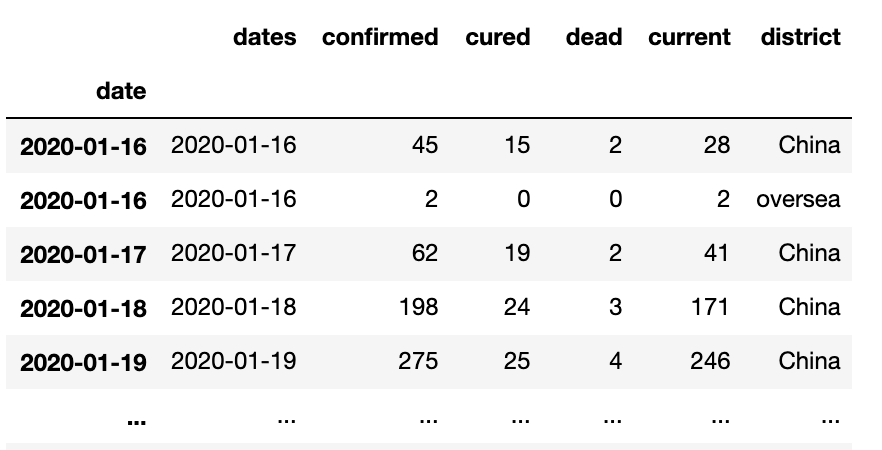
Task: Click cured value 19
Action: 517,253
